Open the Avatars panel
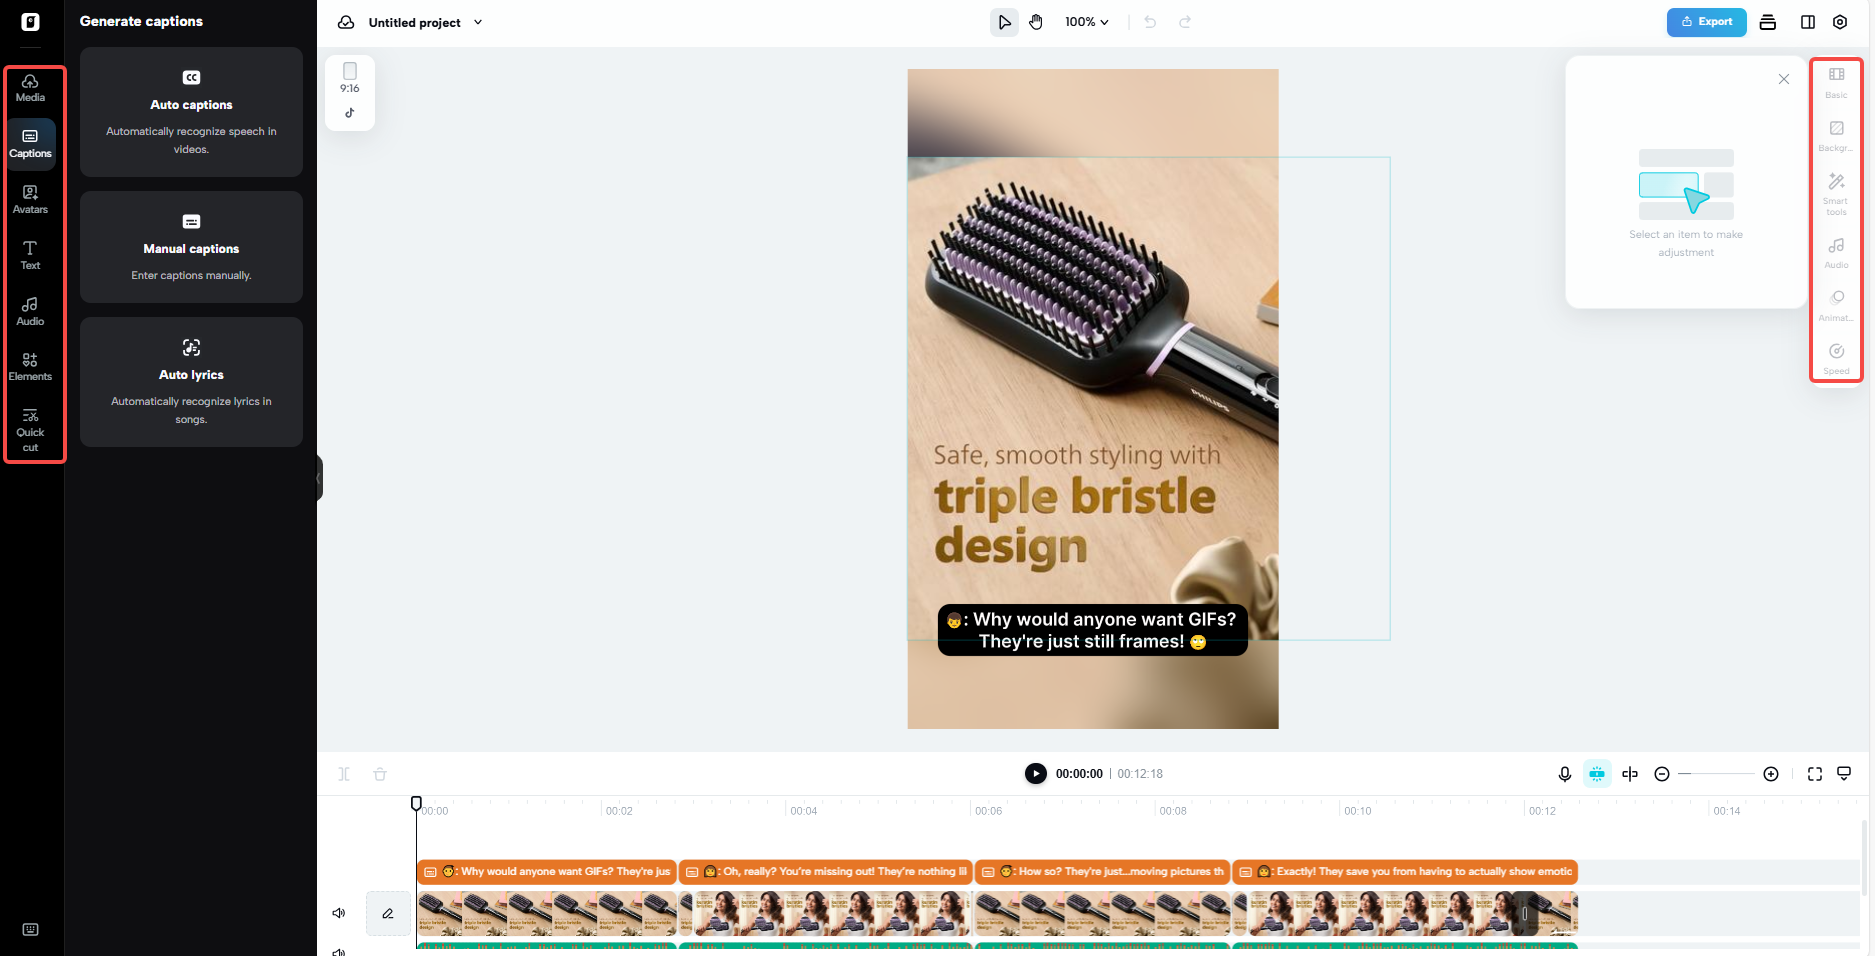Screen dimensions: 1875x956 (x=30, y=200)
